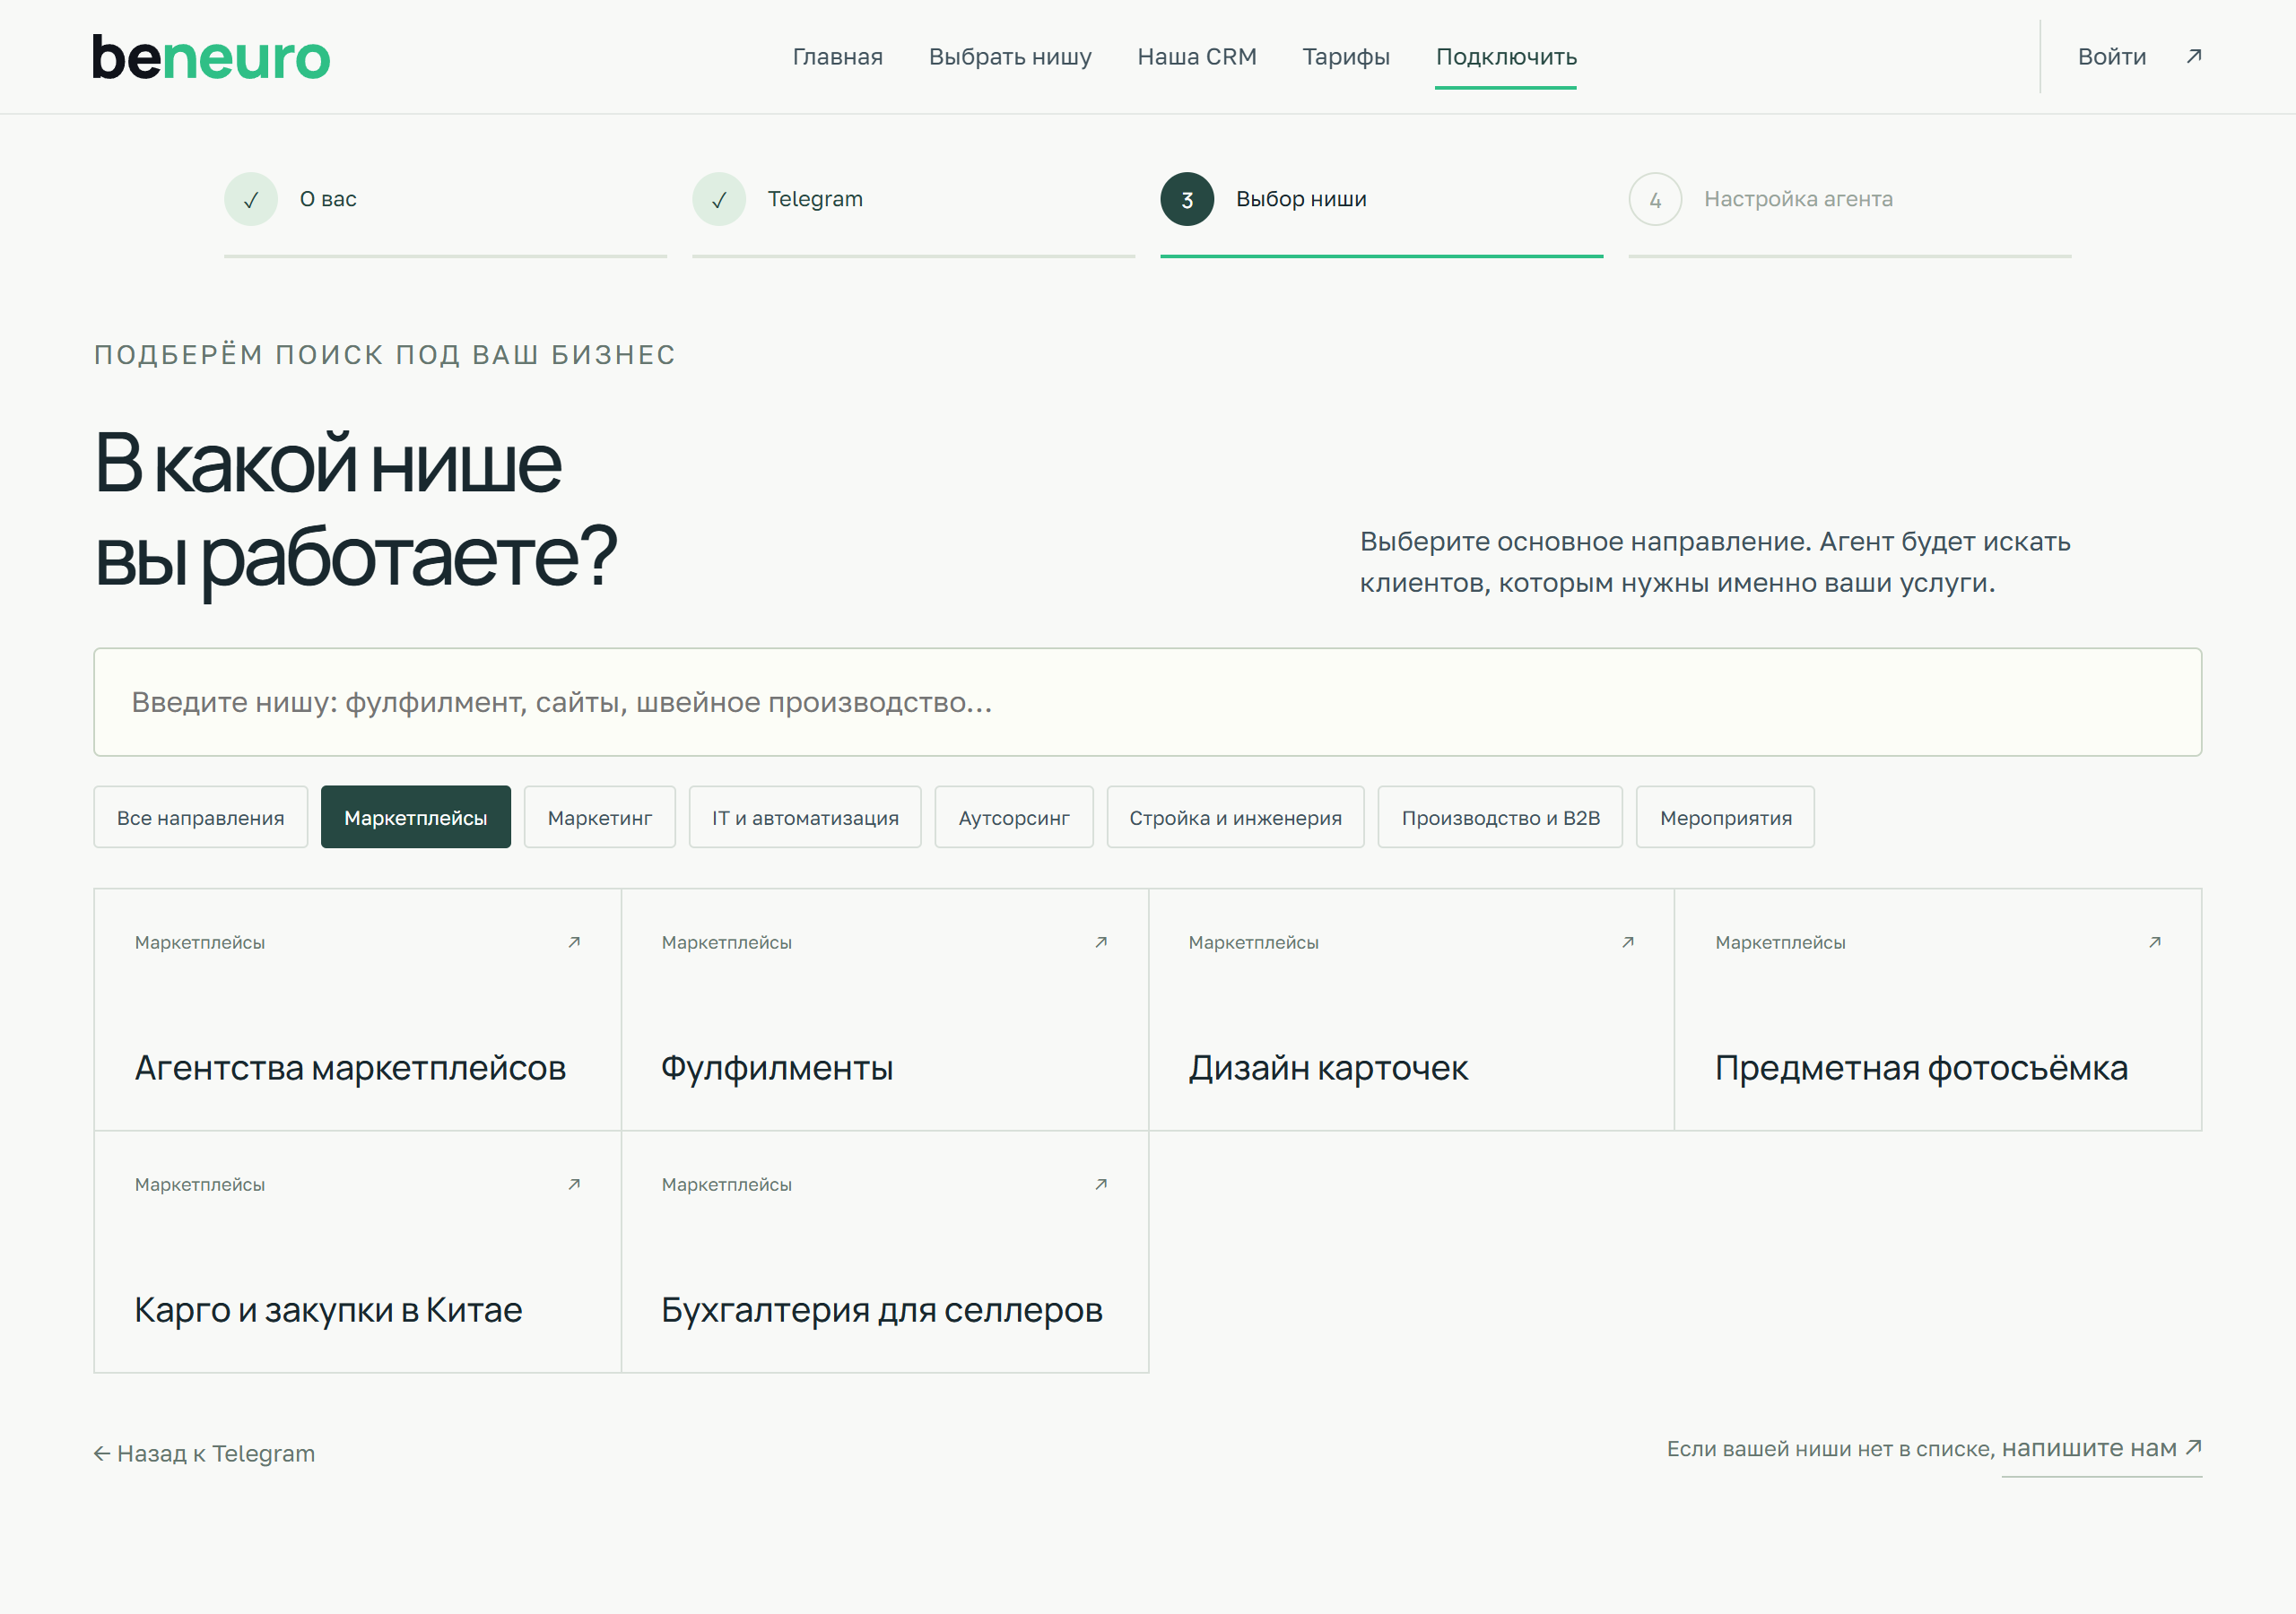The height and width of the screenshot is (1614, 2296).
Task: Click arrow icon on Предметная фотосъёмка card
Action: coord(2155,942)
